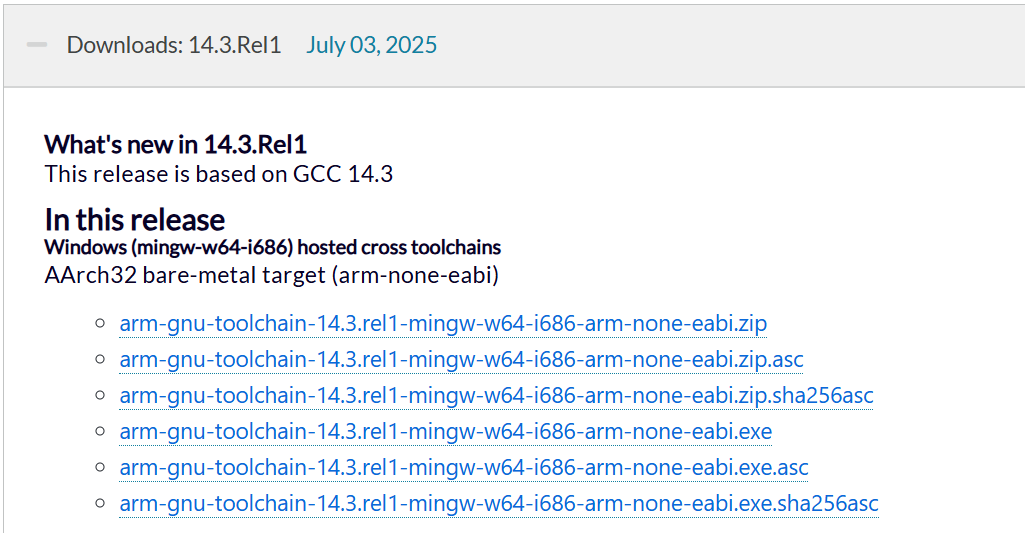Click the bullet beside the .exe download link
Screen dimensions: 1025x533
[100, 431]
